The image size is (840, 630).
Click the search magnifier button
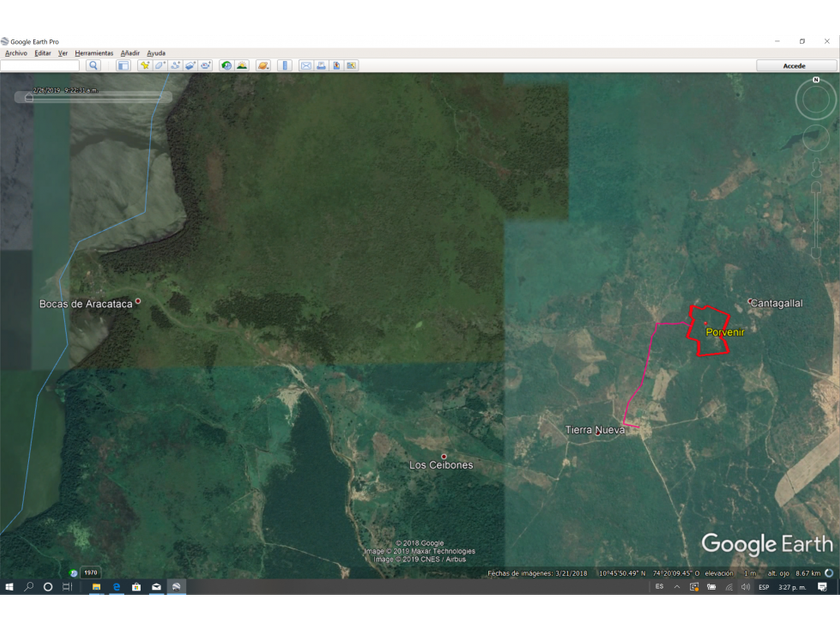93,65
